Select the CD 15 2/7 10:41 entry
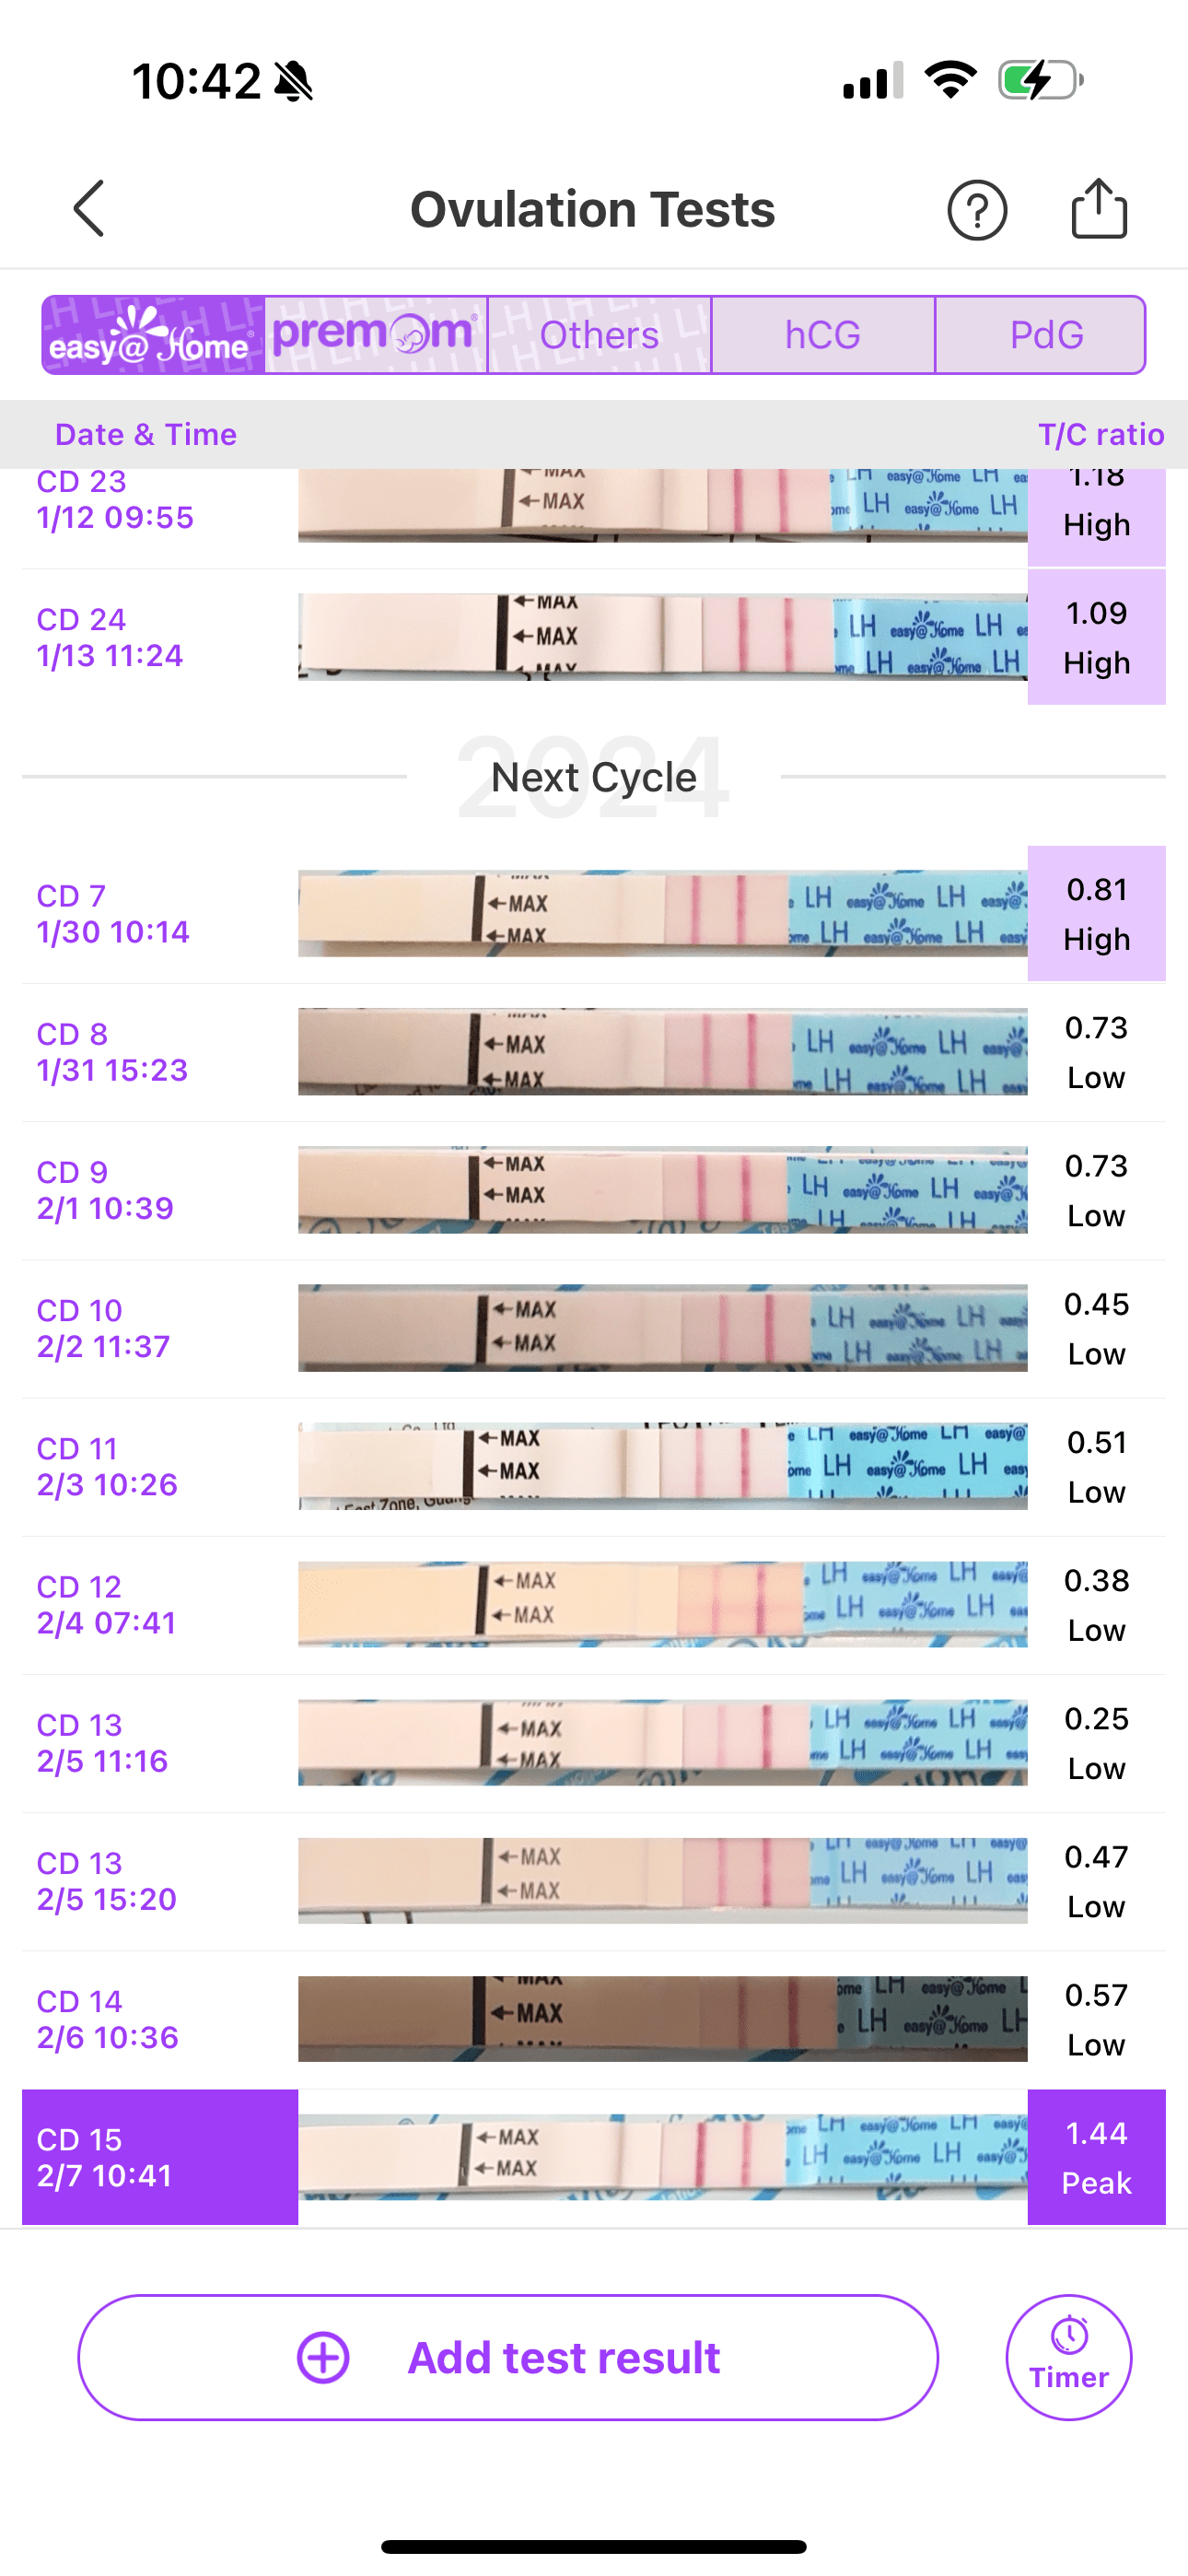The image size is (1188, 2576). 160,2157
